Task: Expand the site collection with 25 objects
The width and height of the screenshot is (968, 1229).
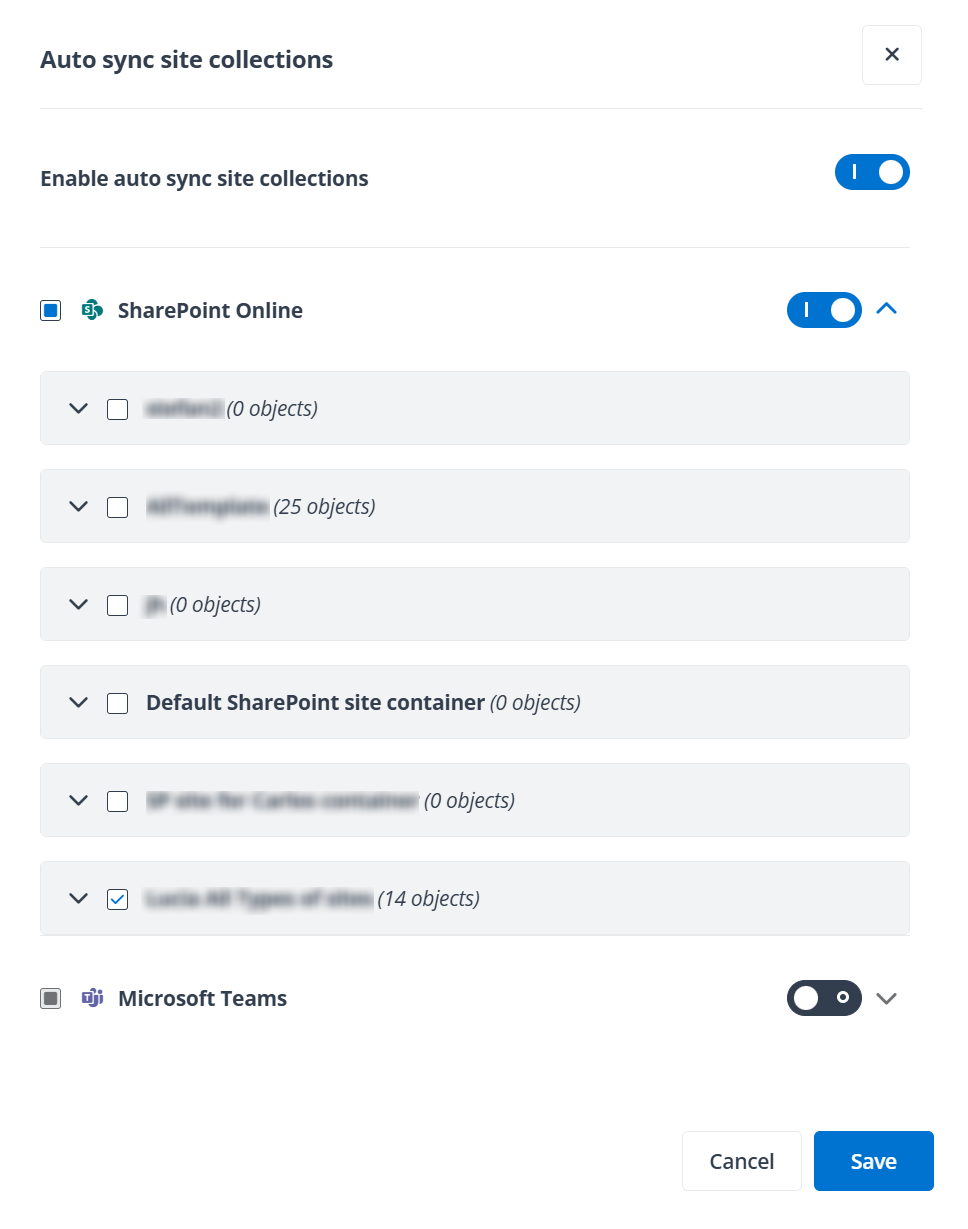Action: pyautogui.click(x=79, y=507)
